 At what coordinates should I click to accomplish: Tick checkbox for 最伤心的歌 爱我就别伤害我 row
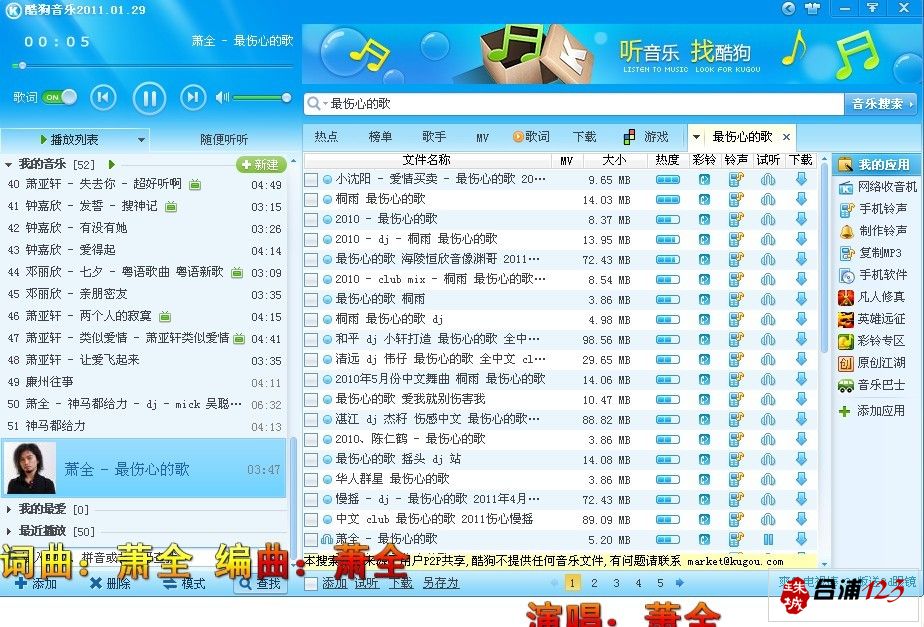(x=311, y=400)
